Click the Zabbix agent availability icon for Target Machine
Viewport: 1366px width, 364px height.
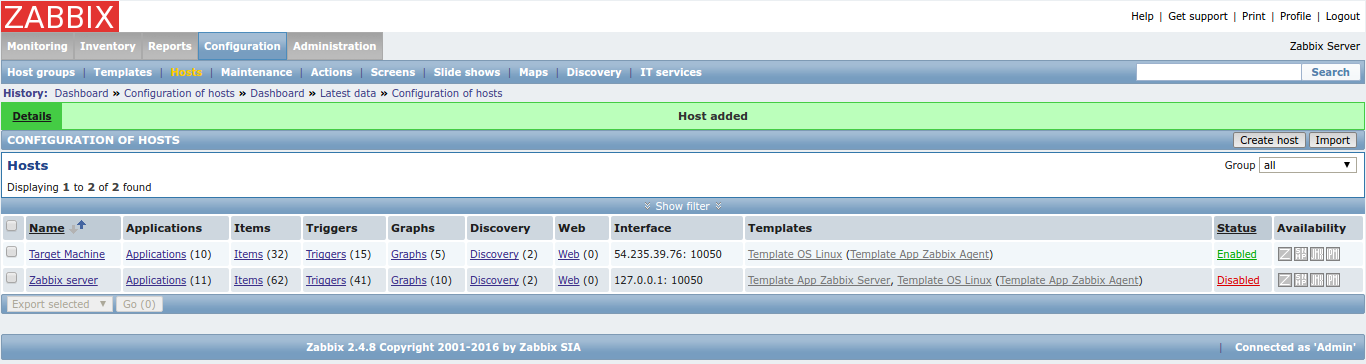click(x=1286, y=254)
